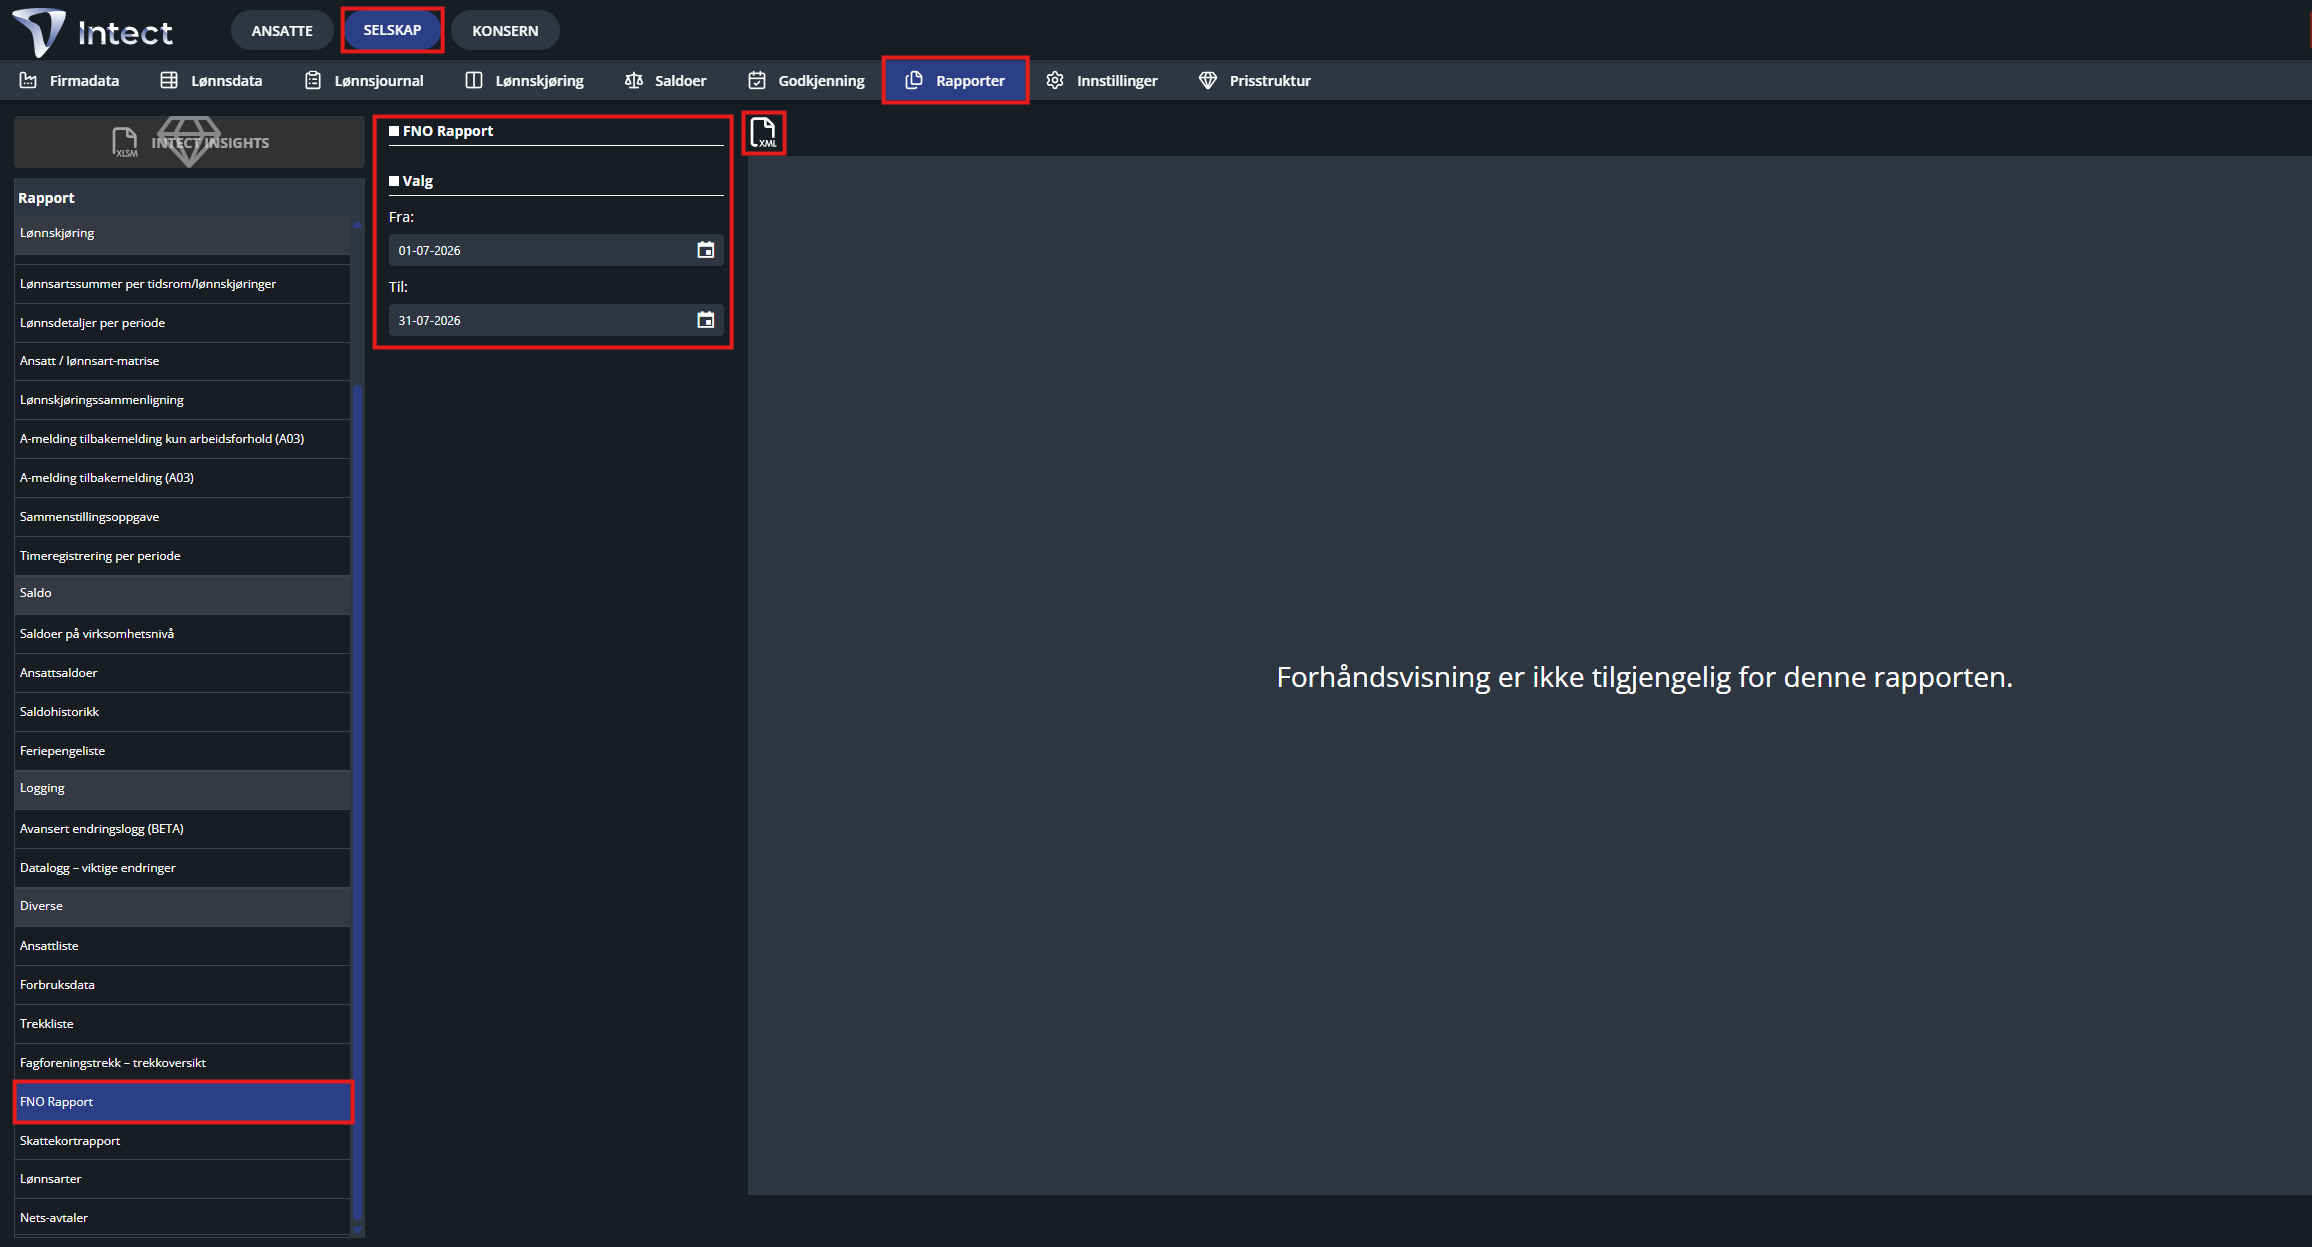The image size is (2312, 1247).
Task: Select Ansattsaldoer report
Action: [182, 673]
